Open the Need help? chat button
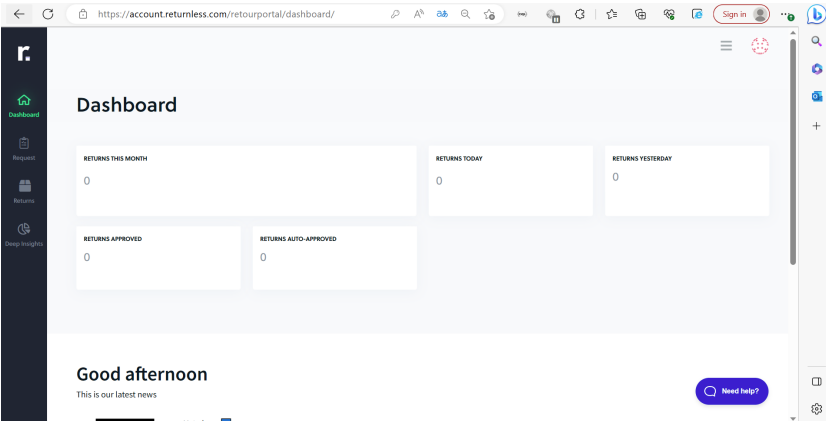826x421 pixels. [x=732, y=391]
